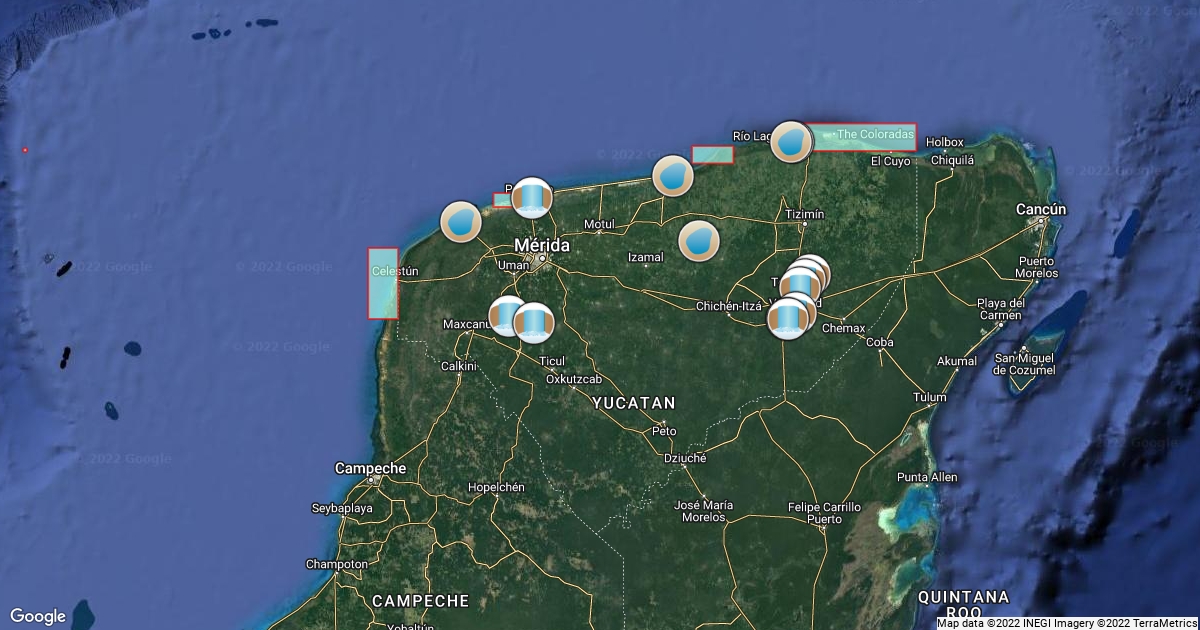
Task: Open the water drop marker on the coast north of Motul
Action: (x=673, y=176)
